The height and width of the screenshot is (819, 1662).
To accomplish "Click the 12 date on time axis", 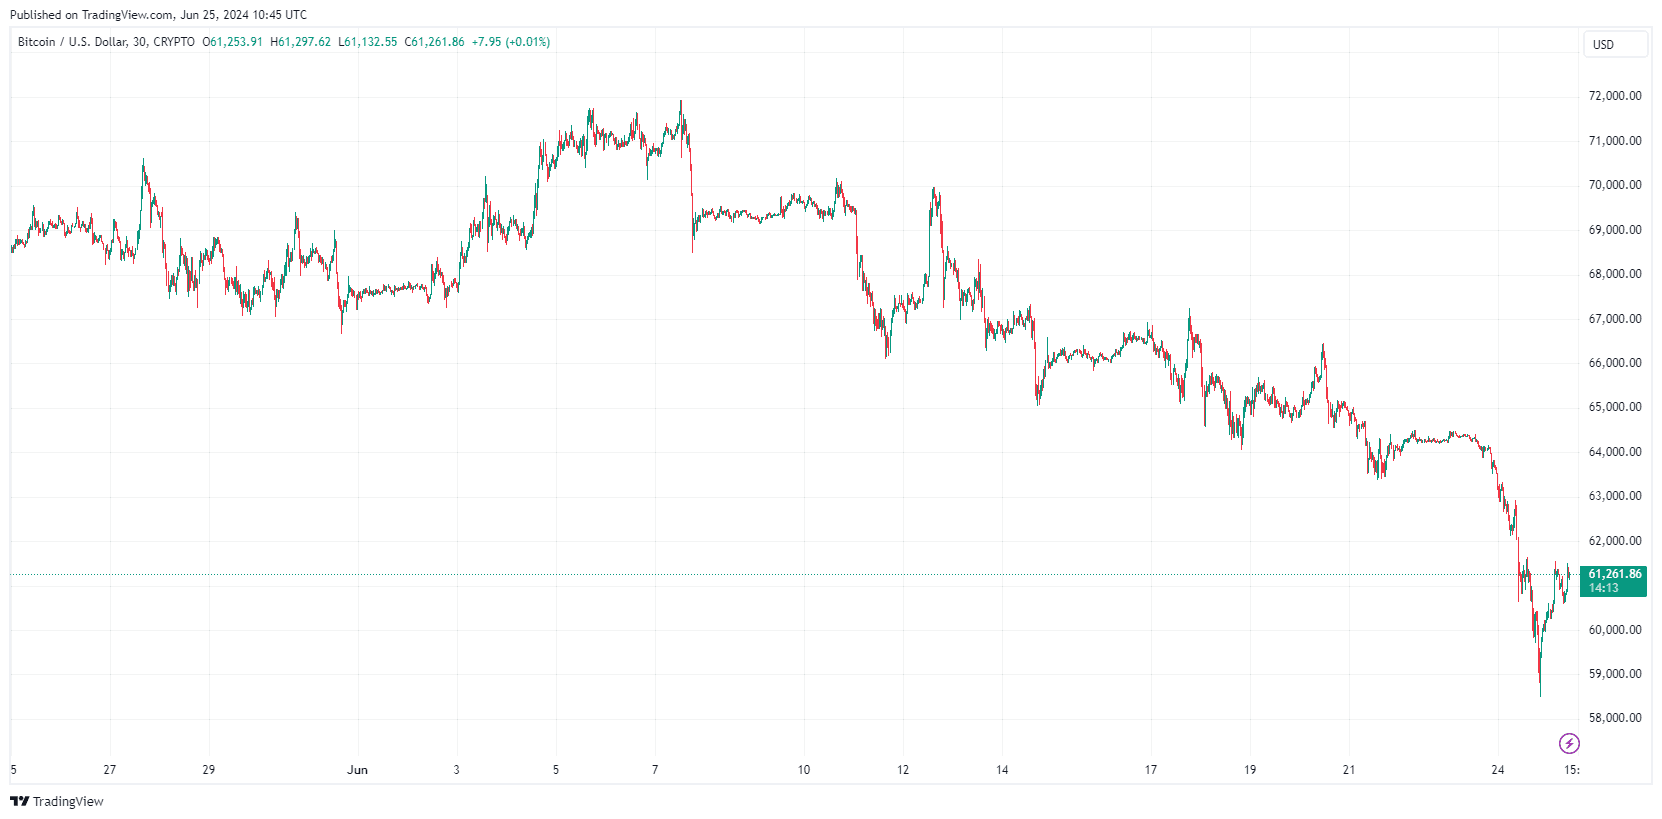I will point(903,770).
